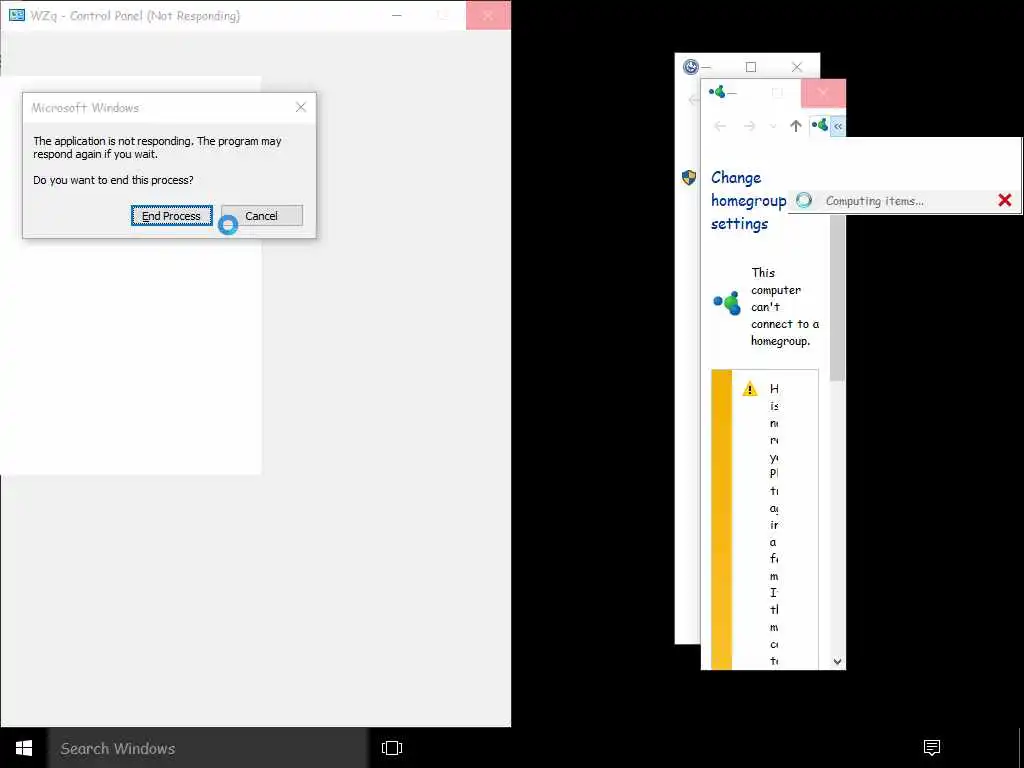Click the 'Computing items...' status text
1024x768 pixels.
point(874,201)
